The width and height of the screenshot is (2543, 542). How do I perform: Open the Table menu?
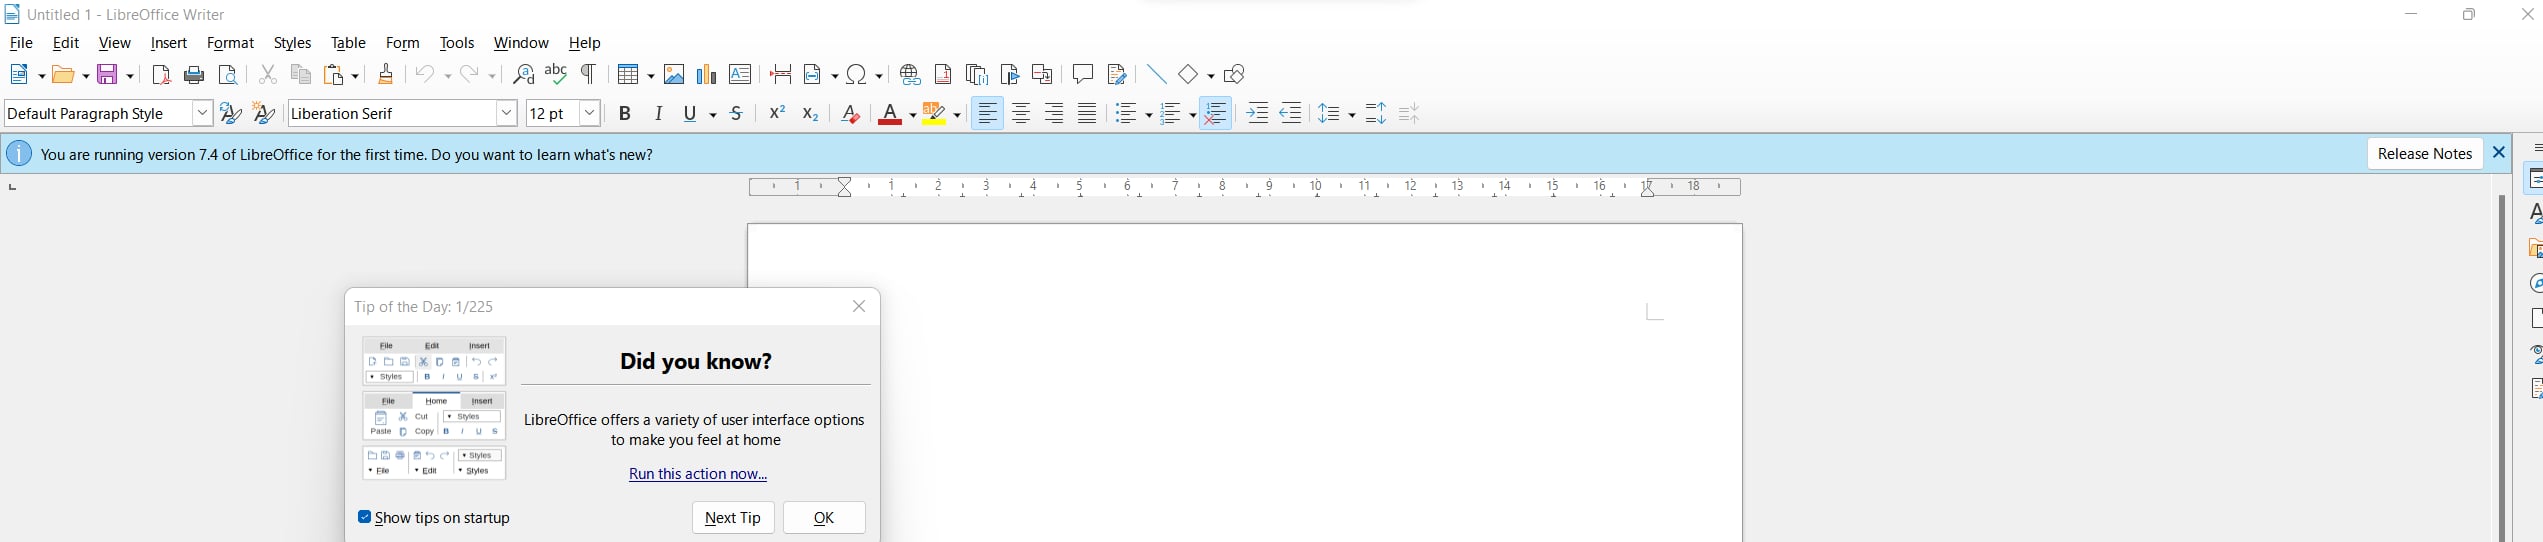(x=348, y=43)
